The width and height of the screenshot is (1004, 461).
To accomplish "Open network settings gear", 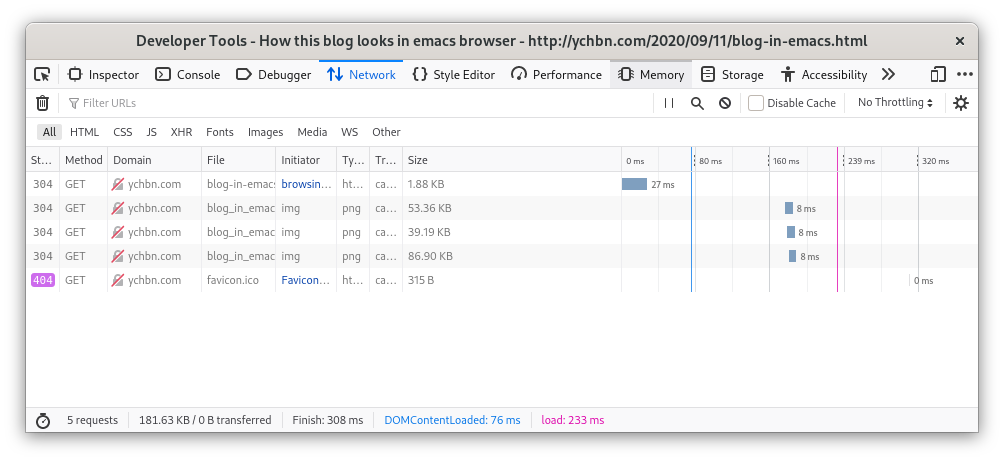I will click(961, 103).
